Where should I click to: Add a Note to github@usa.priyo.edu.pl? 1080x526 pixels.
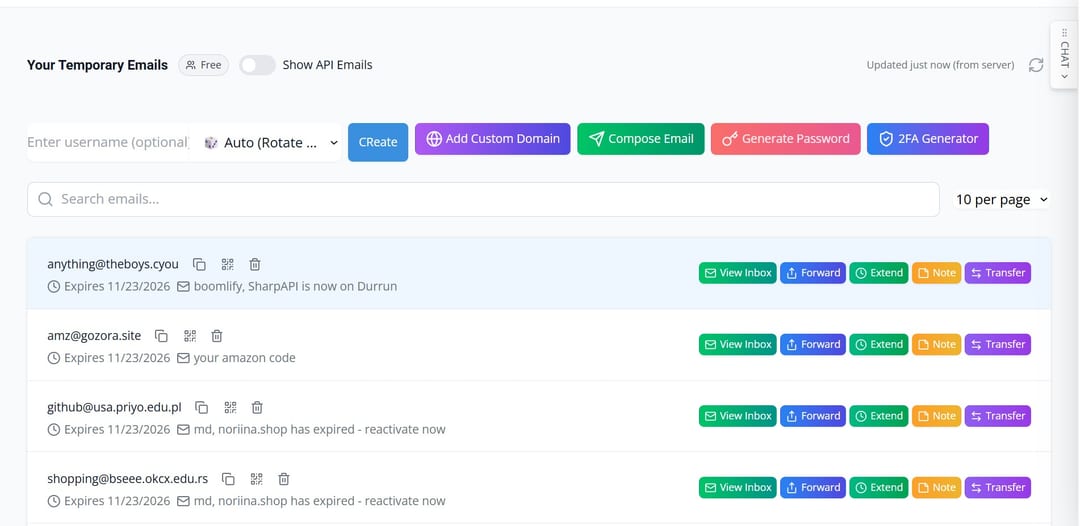click(x=936, y=416)
